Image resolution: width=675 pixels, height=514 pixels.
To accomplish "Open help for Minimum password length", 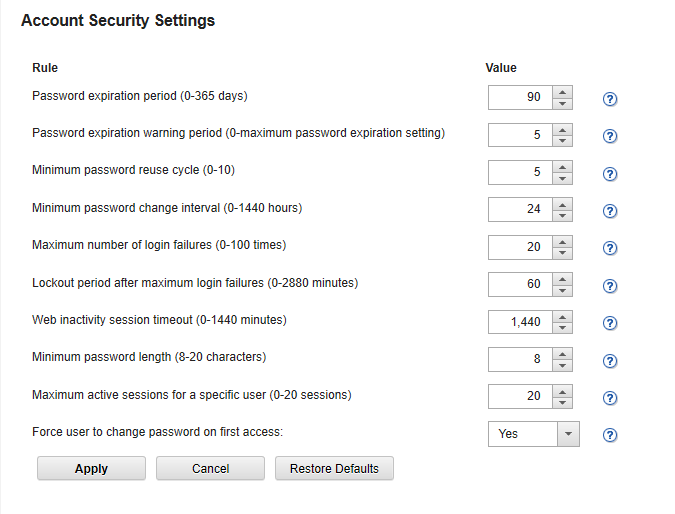I will point(610,361).
